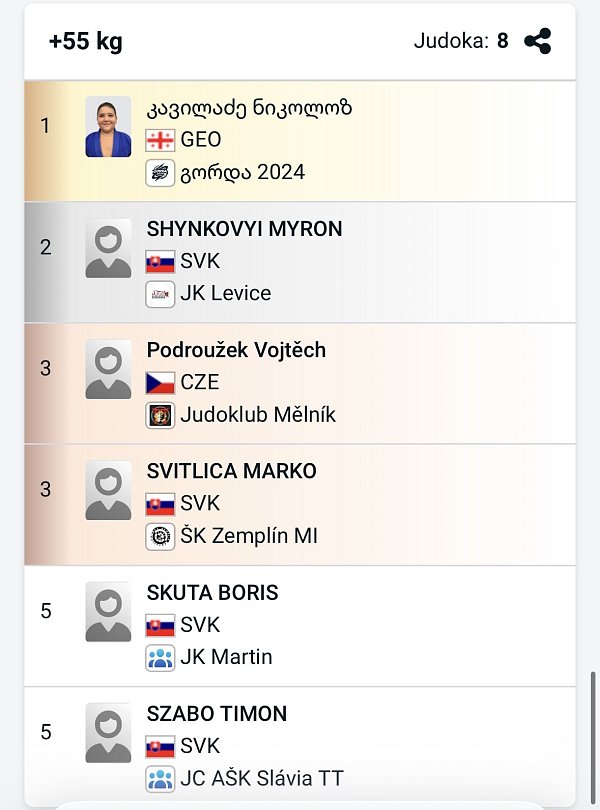Click the share icon beside Judoka count
The width and height of the screenshot is (600, 810).
538,42
